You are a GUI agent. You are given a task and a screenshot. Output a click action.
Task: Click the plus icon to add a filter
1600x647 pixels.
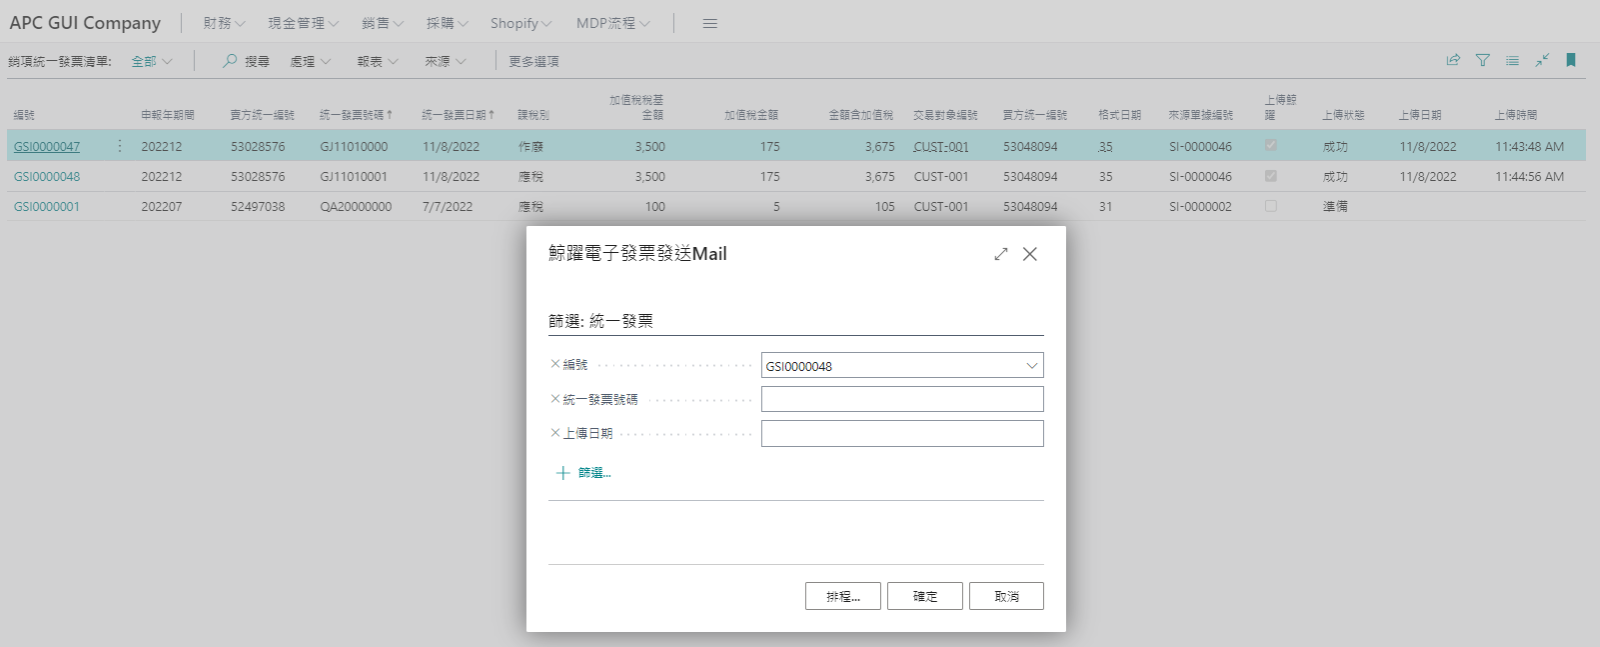[562, 473]
